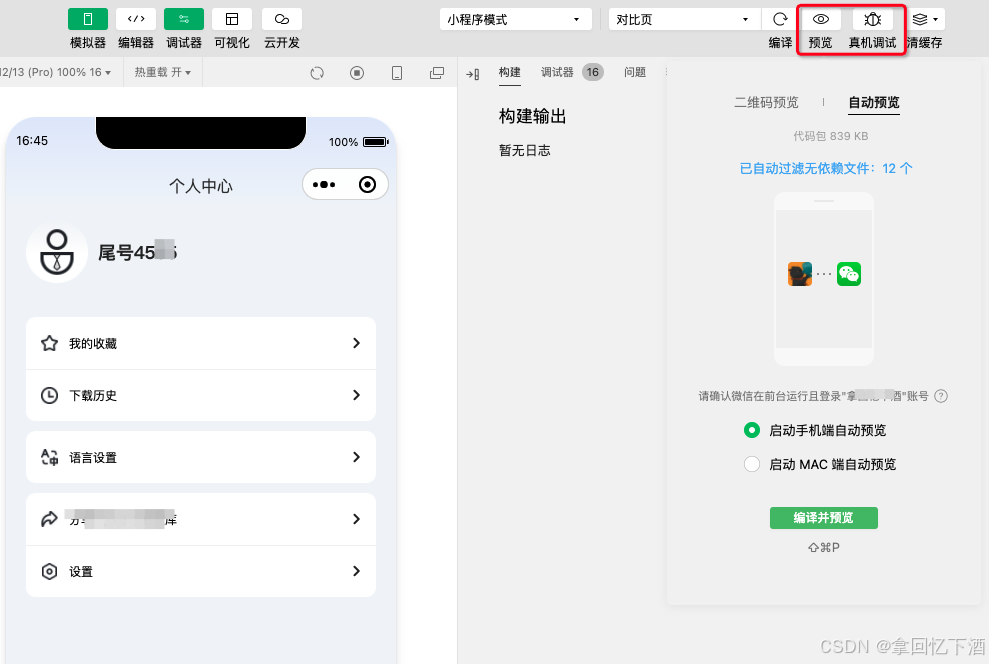Open the 对比页 page selector dropdown
The height and width of the screenshot is (664, 989).
684,18
